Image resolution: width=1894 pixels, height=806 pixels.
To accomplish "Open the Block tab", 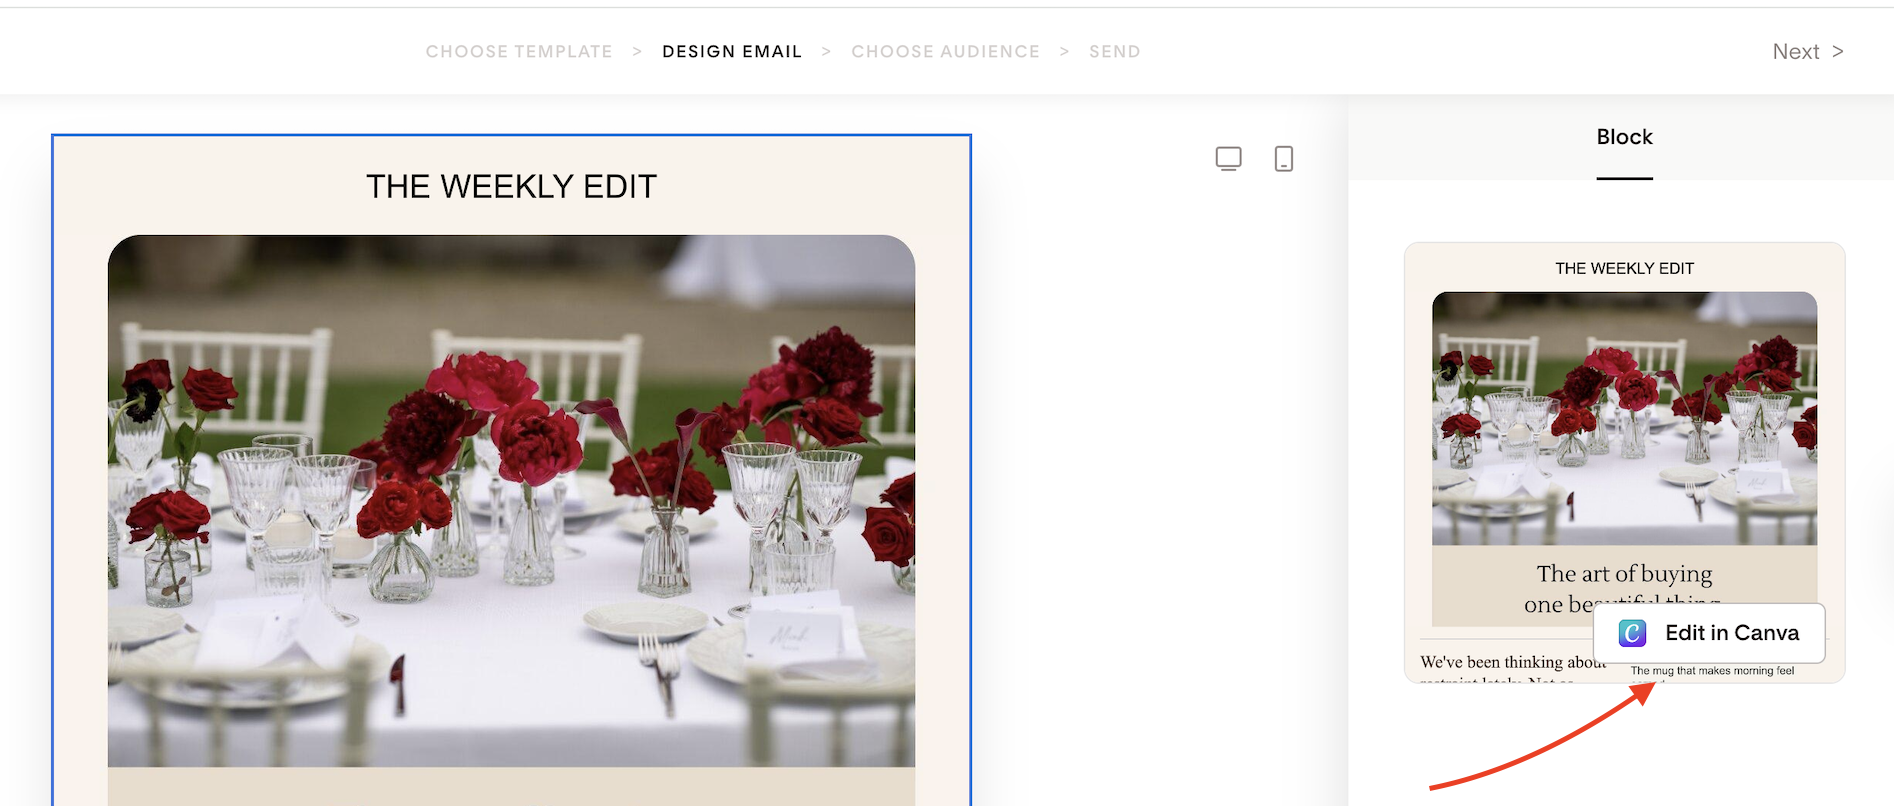I will tap(1625, 137).
